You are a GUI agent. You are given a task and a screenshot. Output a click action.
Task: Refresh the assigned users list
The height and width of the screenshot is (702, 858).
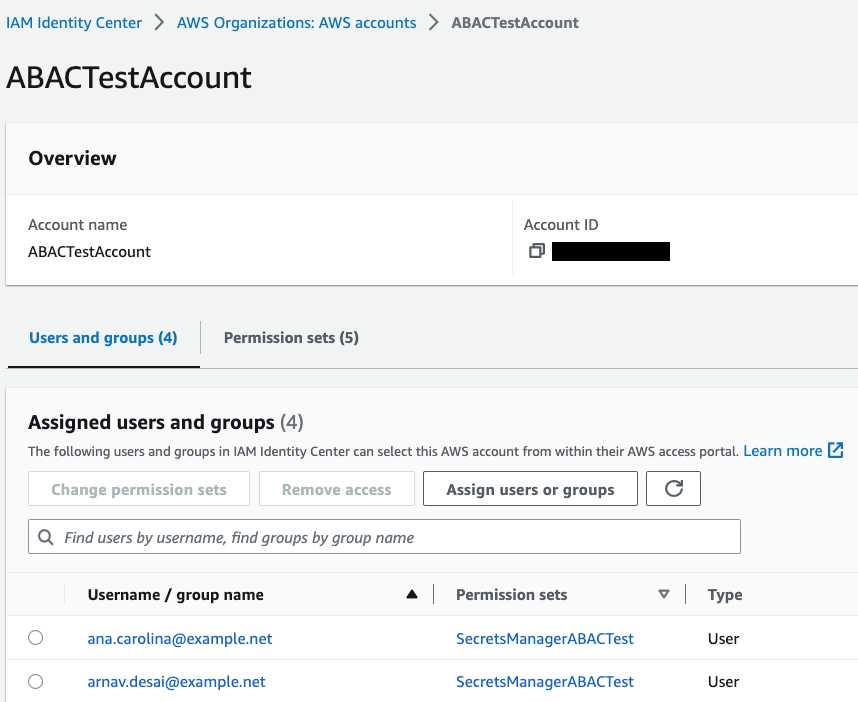pos(673,488)
